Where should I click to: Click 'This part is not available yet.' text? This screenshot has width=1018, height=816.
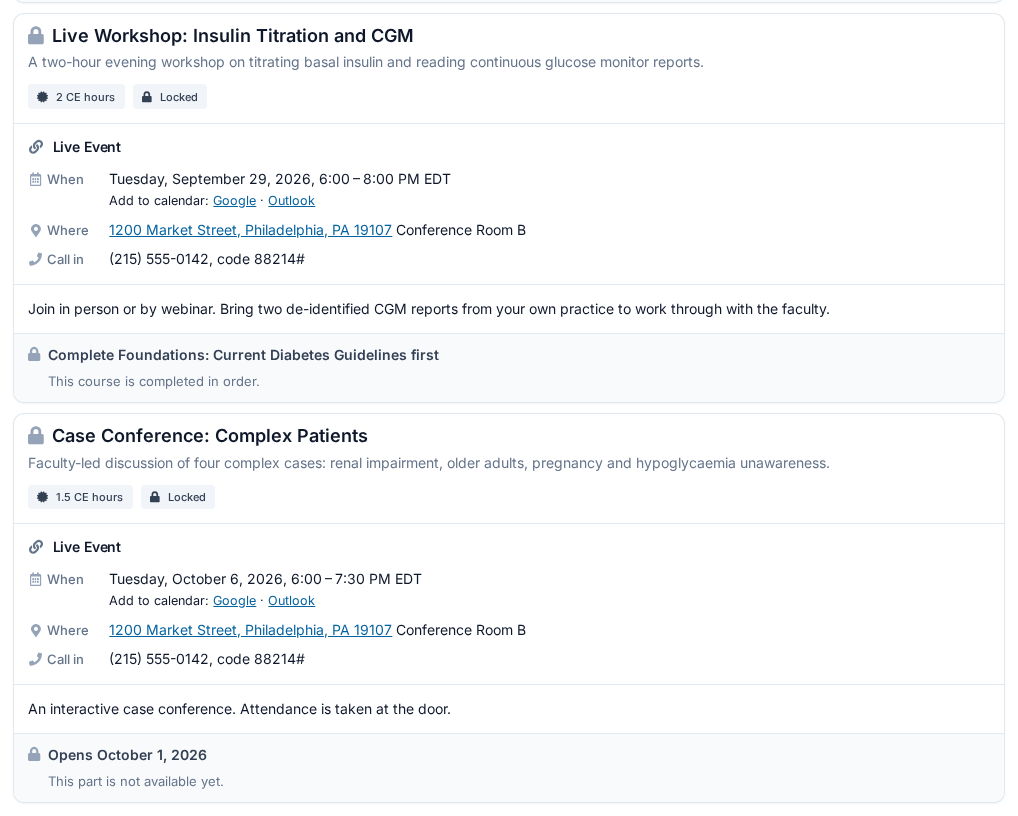pyautogui.click(x=136, y=782)
